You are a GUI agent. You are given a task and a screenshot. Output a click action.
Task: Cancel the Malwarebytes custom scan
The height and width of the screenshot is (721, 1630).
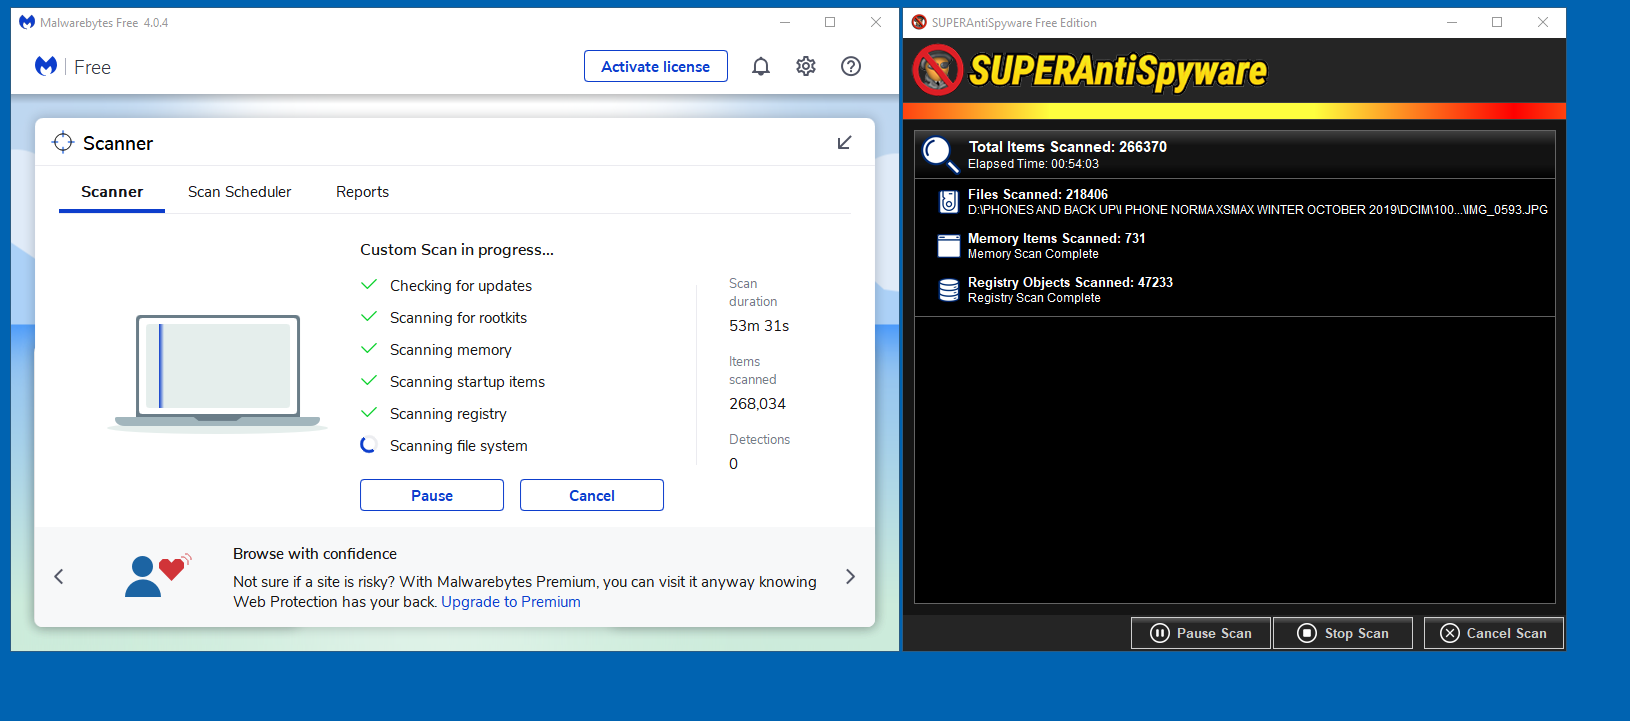[x=592, y=495]
